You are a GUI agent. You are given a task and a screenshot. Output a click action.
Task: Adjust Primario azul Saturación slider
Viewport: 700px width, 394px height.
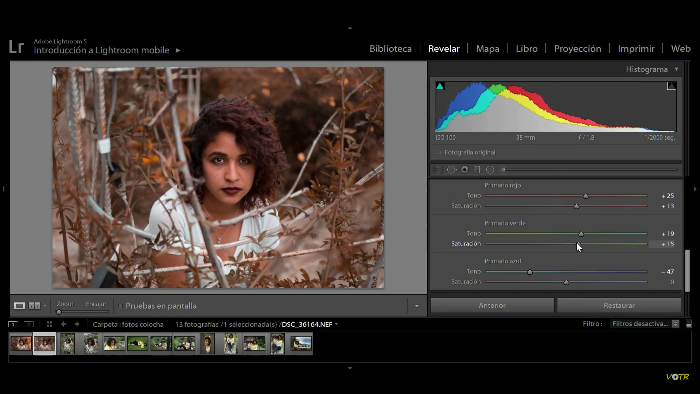pos(566,282)
